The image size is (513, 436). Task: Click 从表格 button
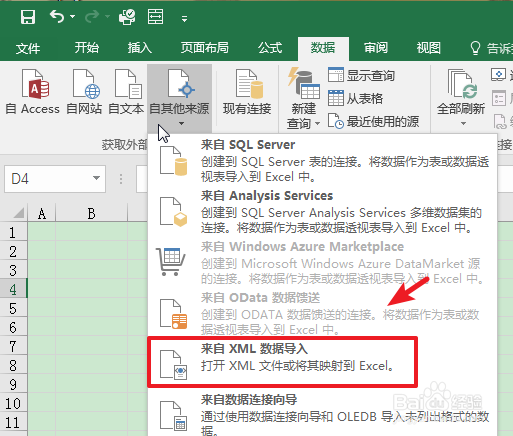[x=355, y=98]
